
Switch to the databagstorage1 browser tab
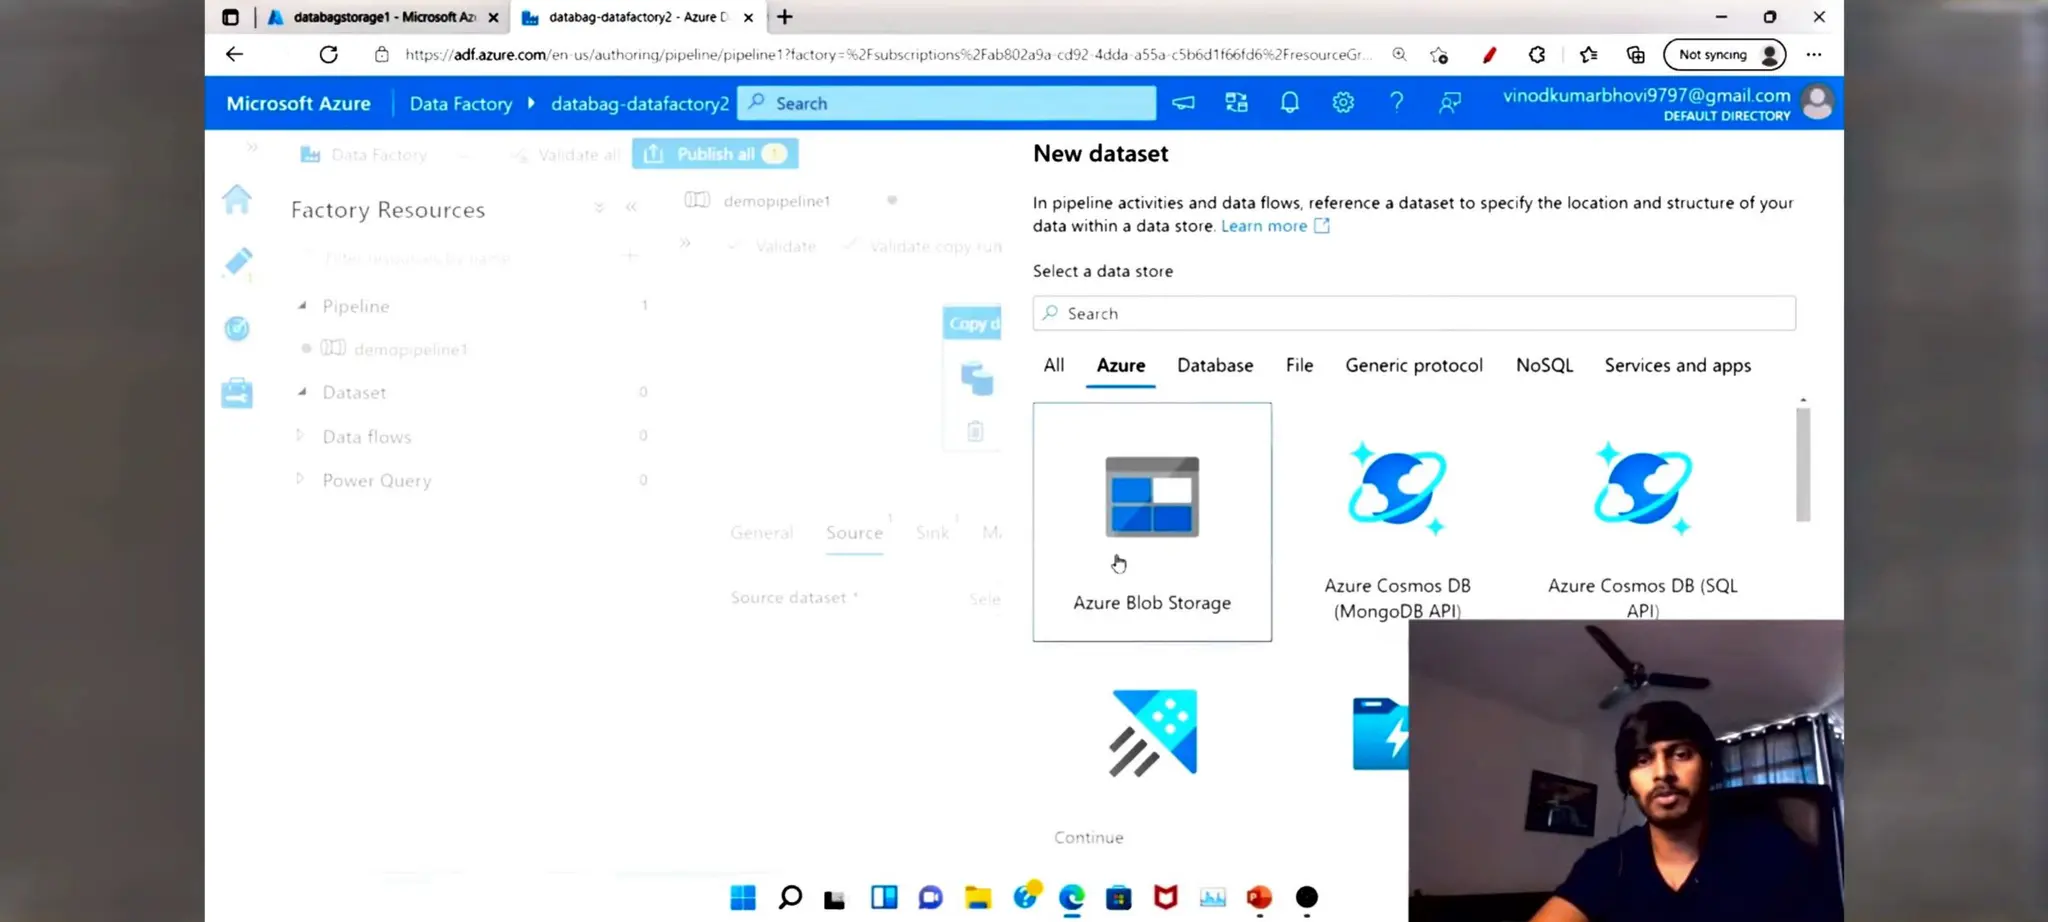click(385, 17)
